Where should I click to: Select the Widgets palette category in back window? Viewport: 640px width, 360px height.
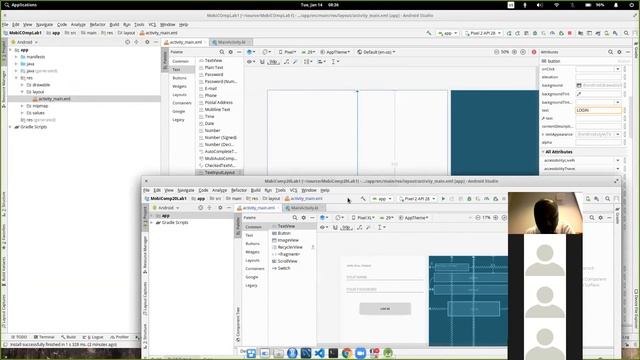pyautogui.click(x=180, y=87)
